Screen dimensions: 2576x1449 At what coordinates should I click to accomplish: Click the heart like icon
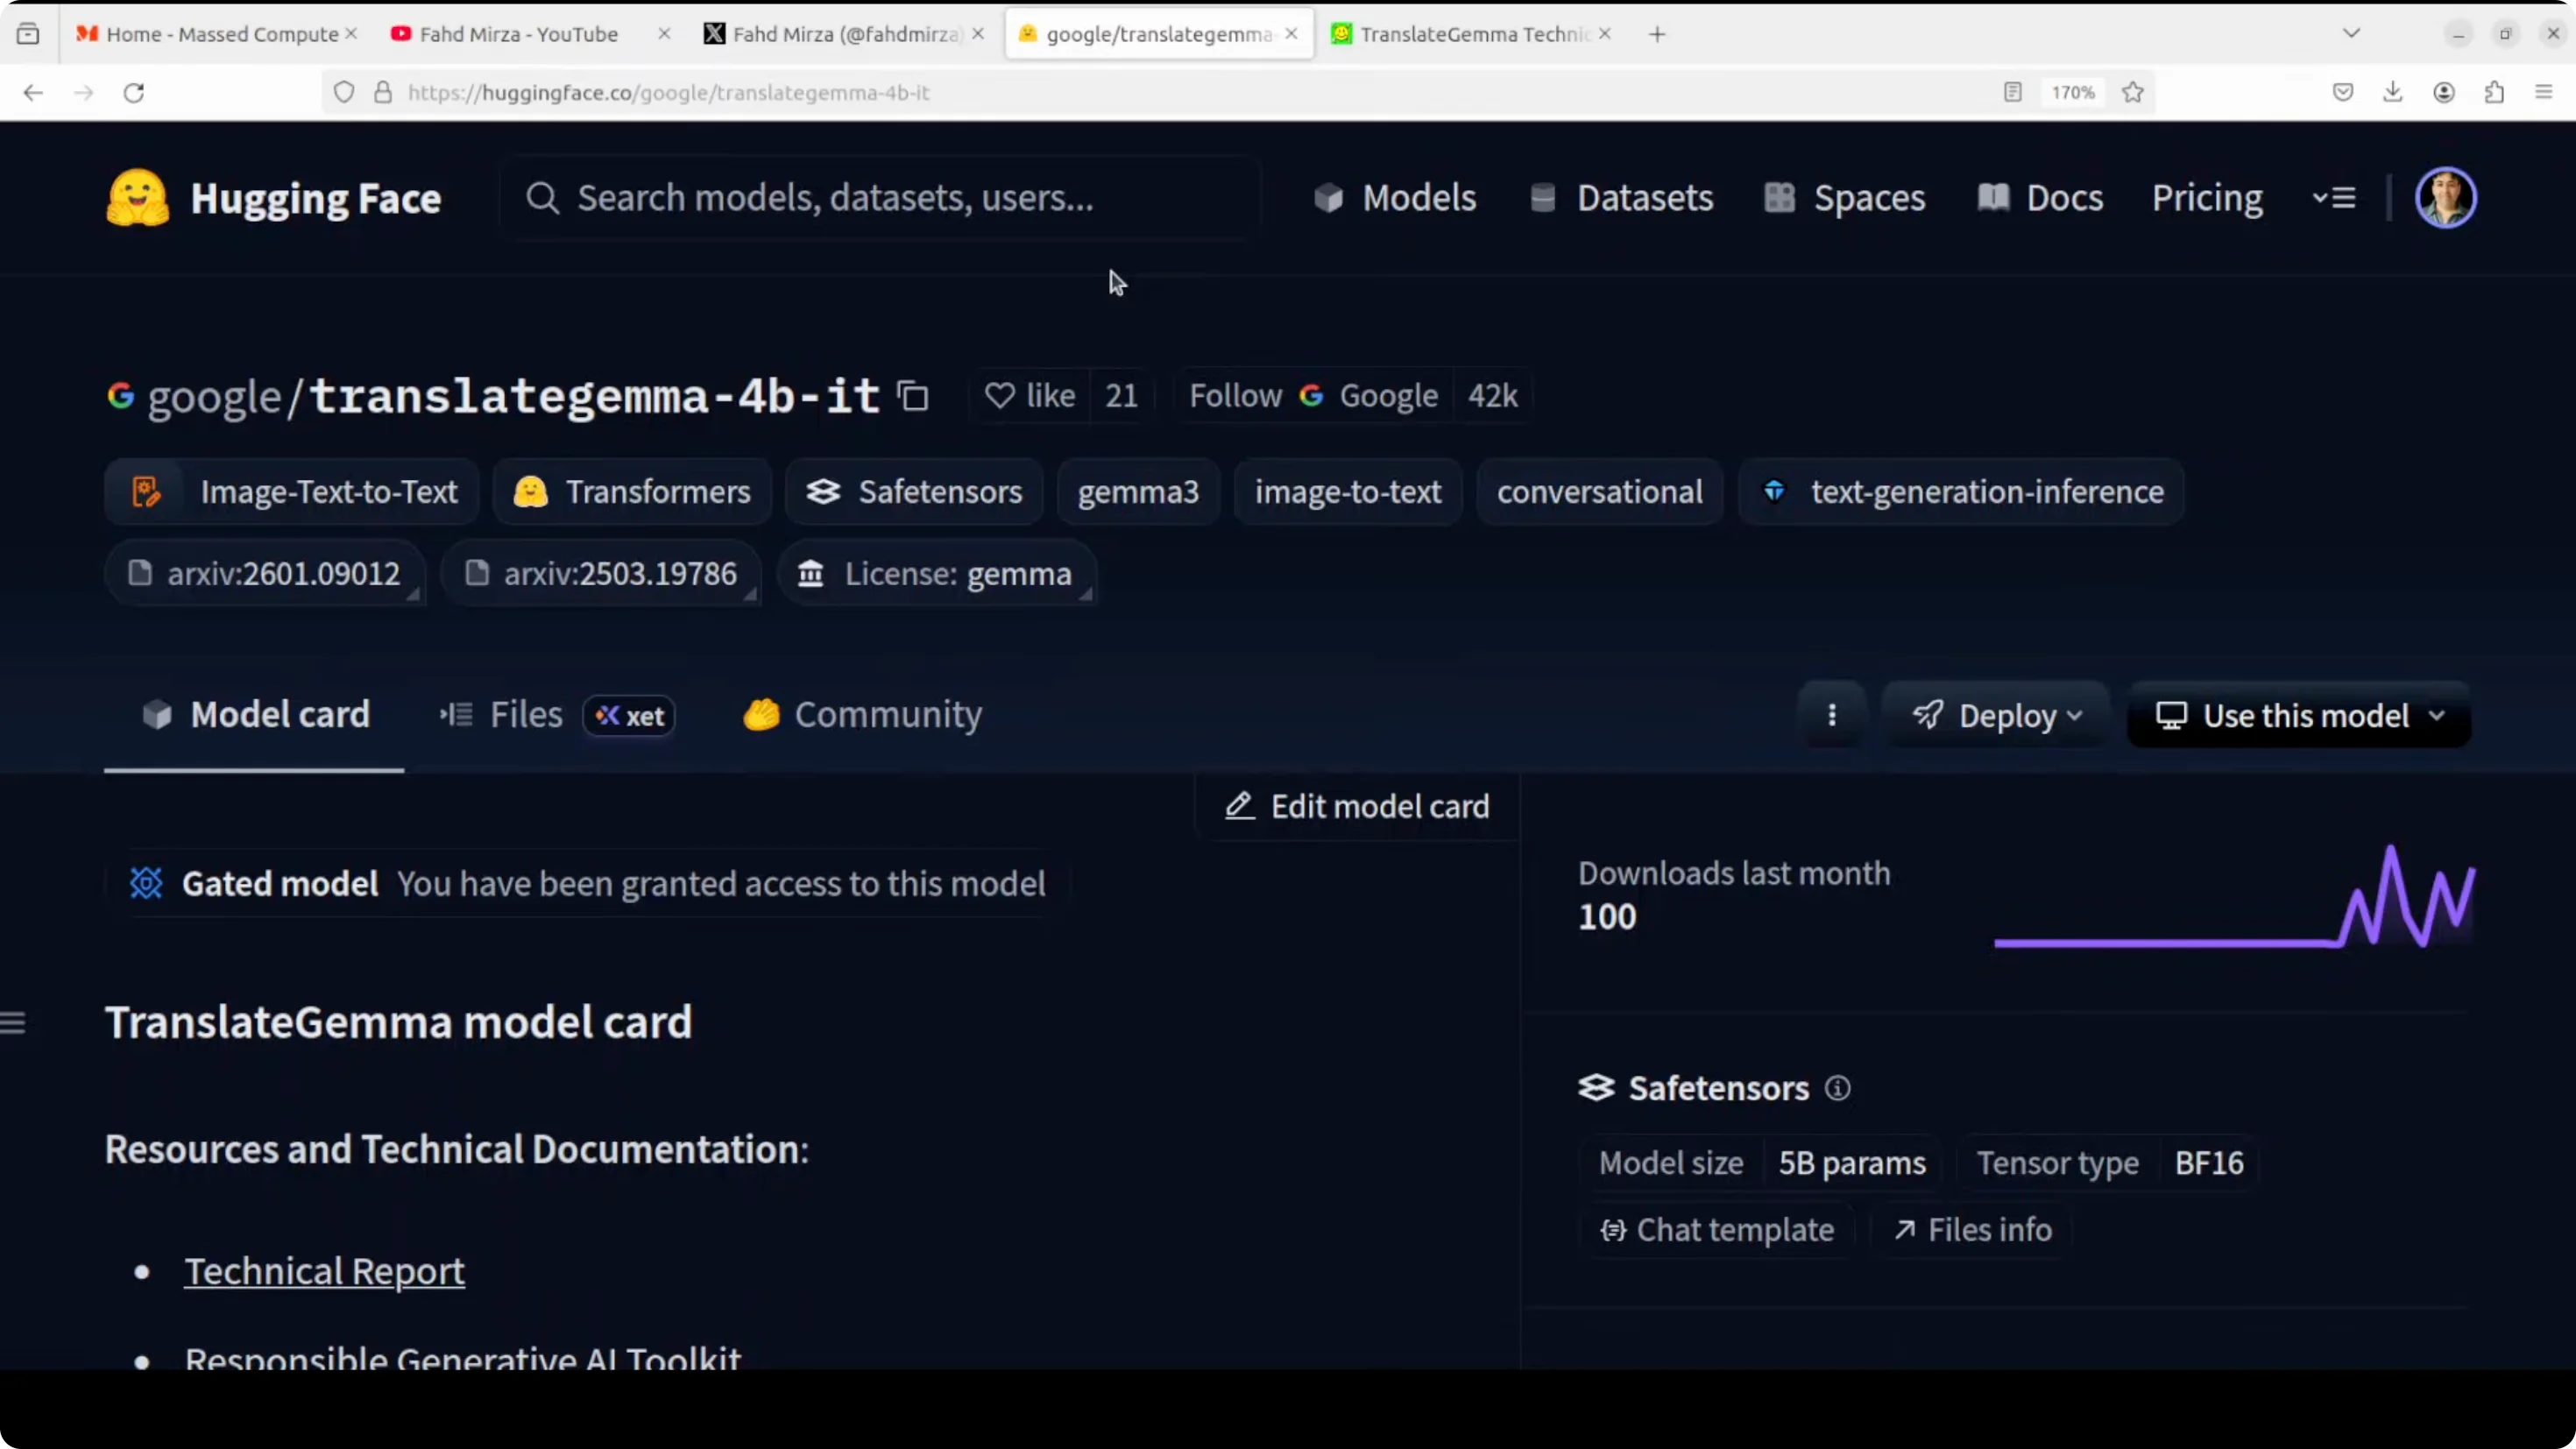click(999, 396)
